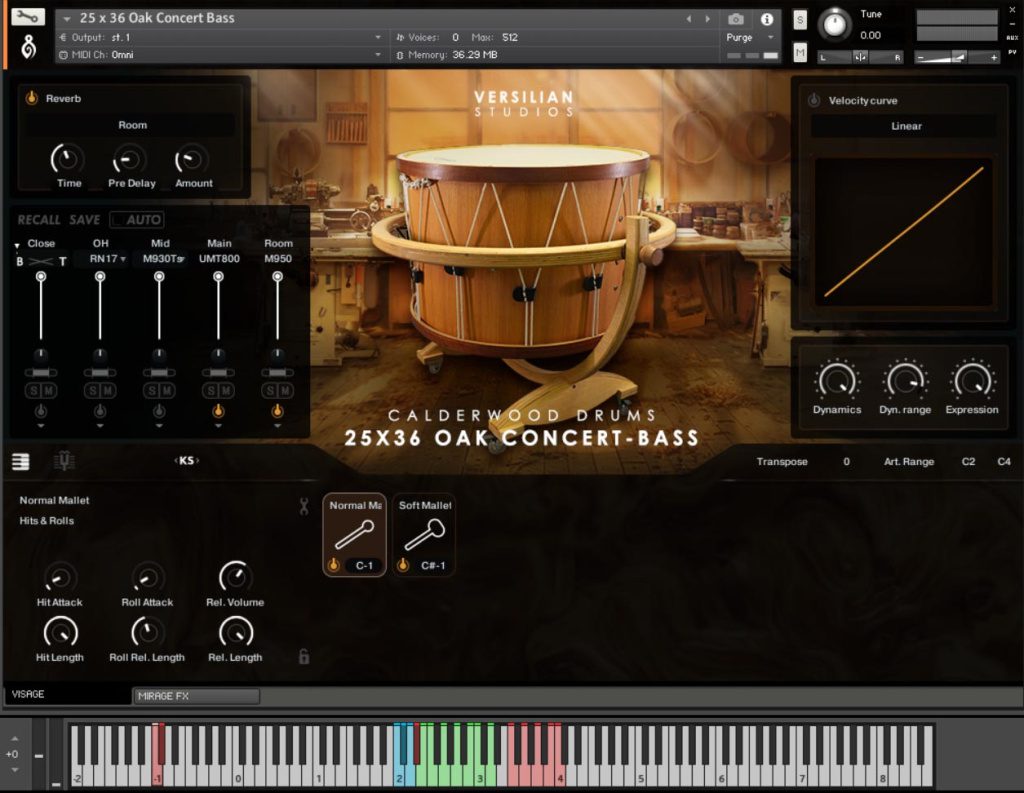Screen dimensions: 1024x793
Task: Click SAVE mixer preset button
Action: coord(85,220)
